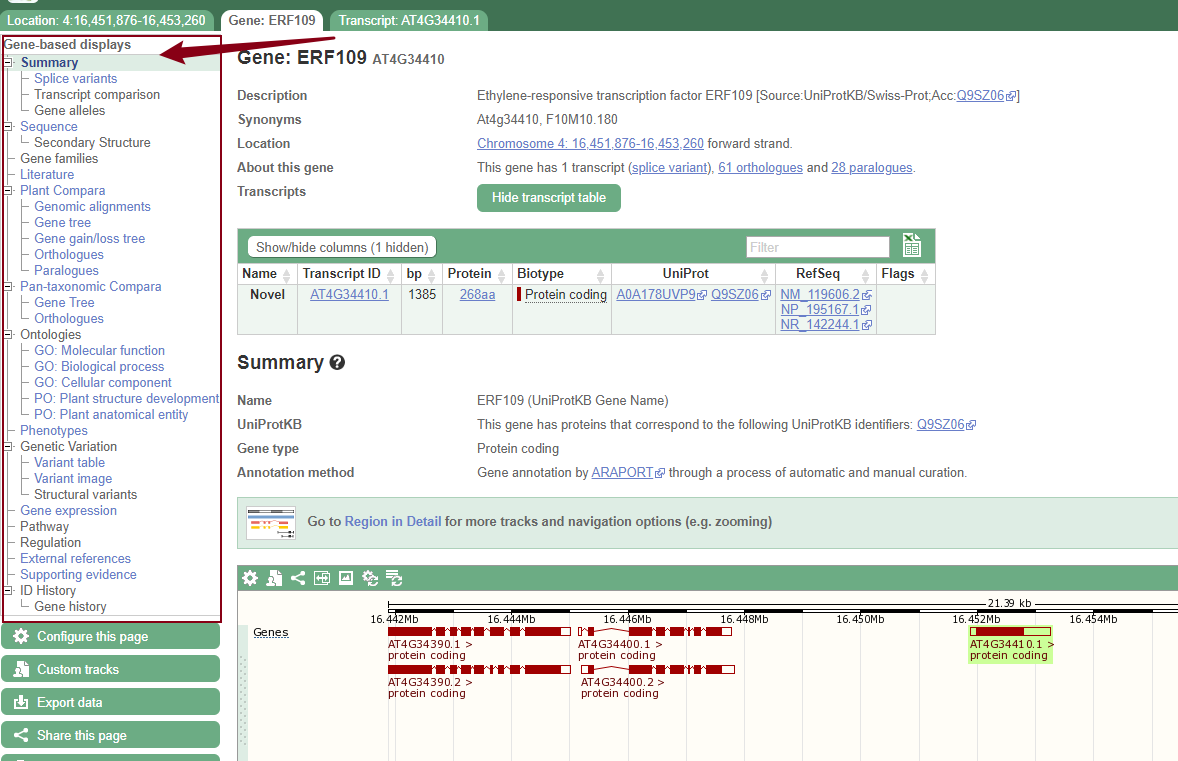Viewport: 1178px width, 761px height.
Task: Click the table Filter input field
Action: 817,247
